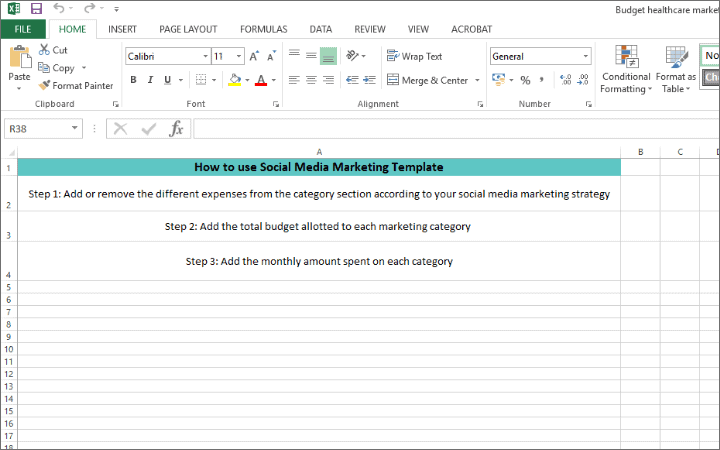This screenshot has height=450, width=720.
Task: Switch to the Page Layout tab
Action: pos(189,30)
